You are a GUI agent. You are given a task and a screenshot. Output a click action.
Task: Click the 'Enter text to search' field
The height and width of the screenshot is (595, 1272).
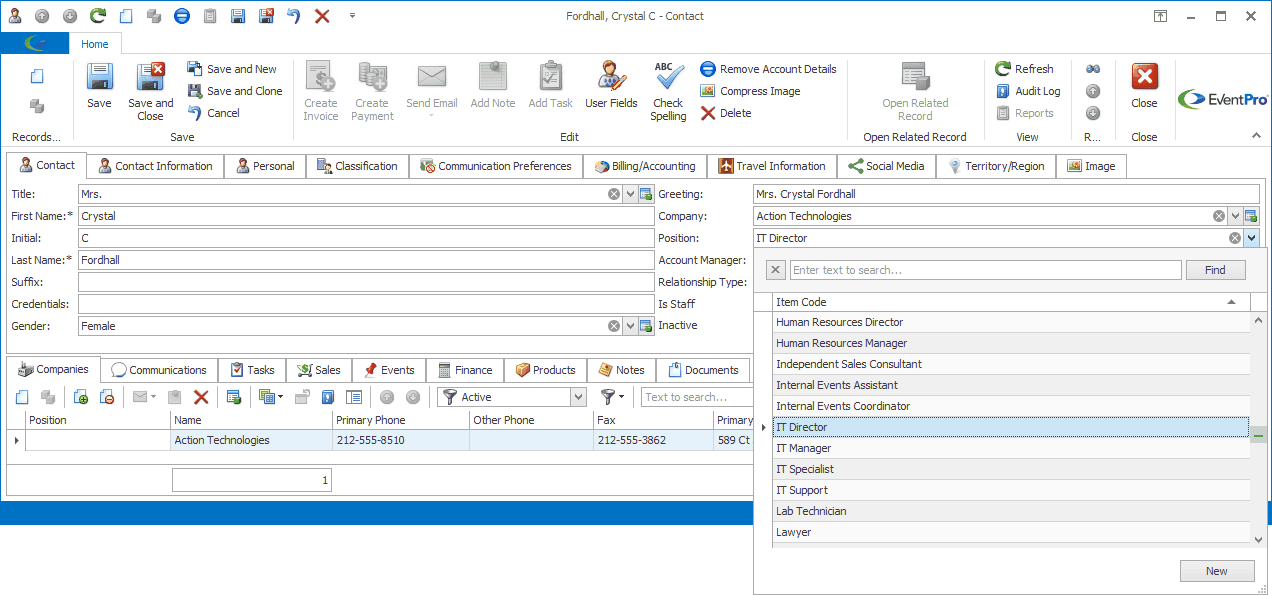click(985, 270)
